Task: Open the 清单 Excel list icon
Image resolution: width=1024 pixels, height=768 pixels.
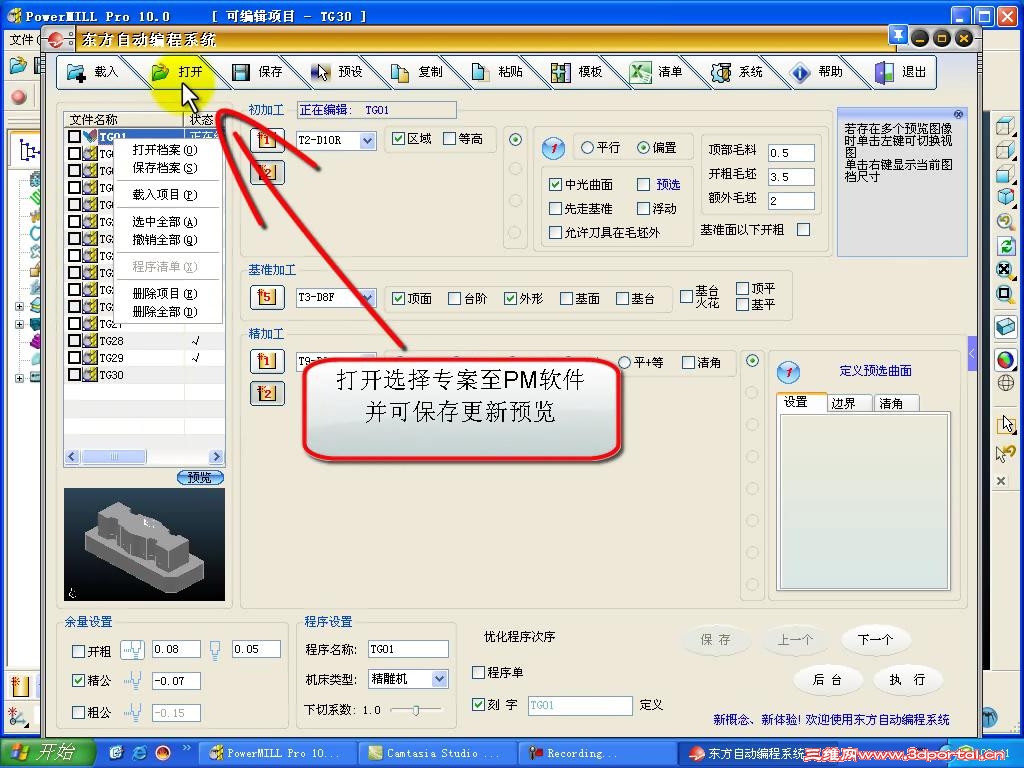Action: tap(640, 72)
